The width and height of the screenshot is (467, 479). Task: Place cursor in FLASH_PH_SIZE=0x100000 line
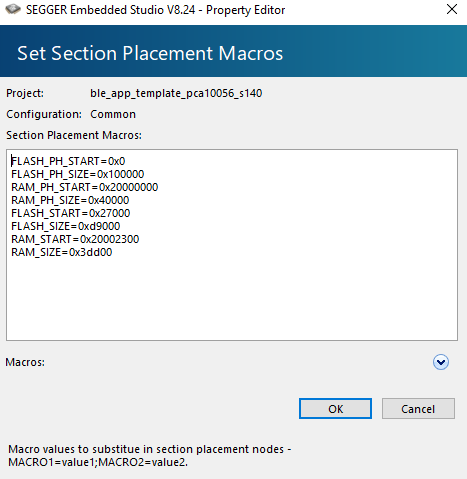coord(78,174)
